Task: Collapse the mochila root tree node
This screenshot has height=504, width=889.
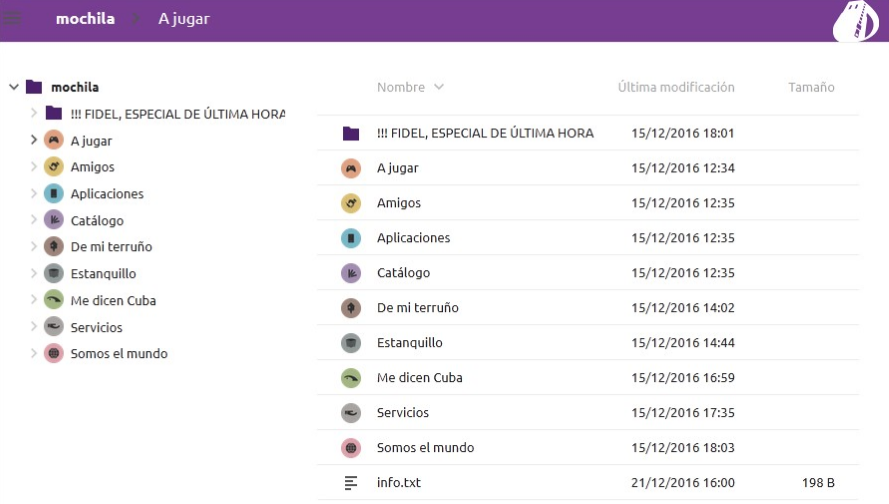Action: 14,87
